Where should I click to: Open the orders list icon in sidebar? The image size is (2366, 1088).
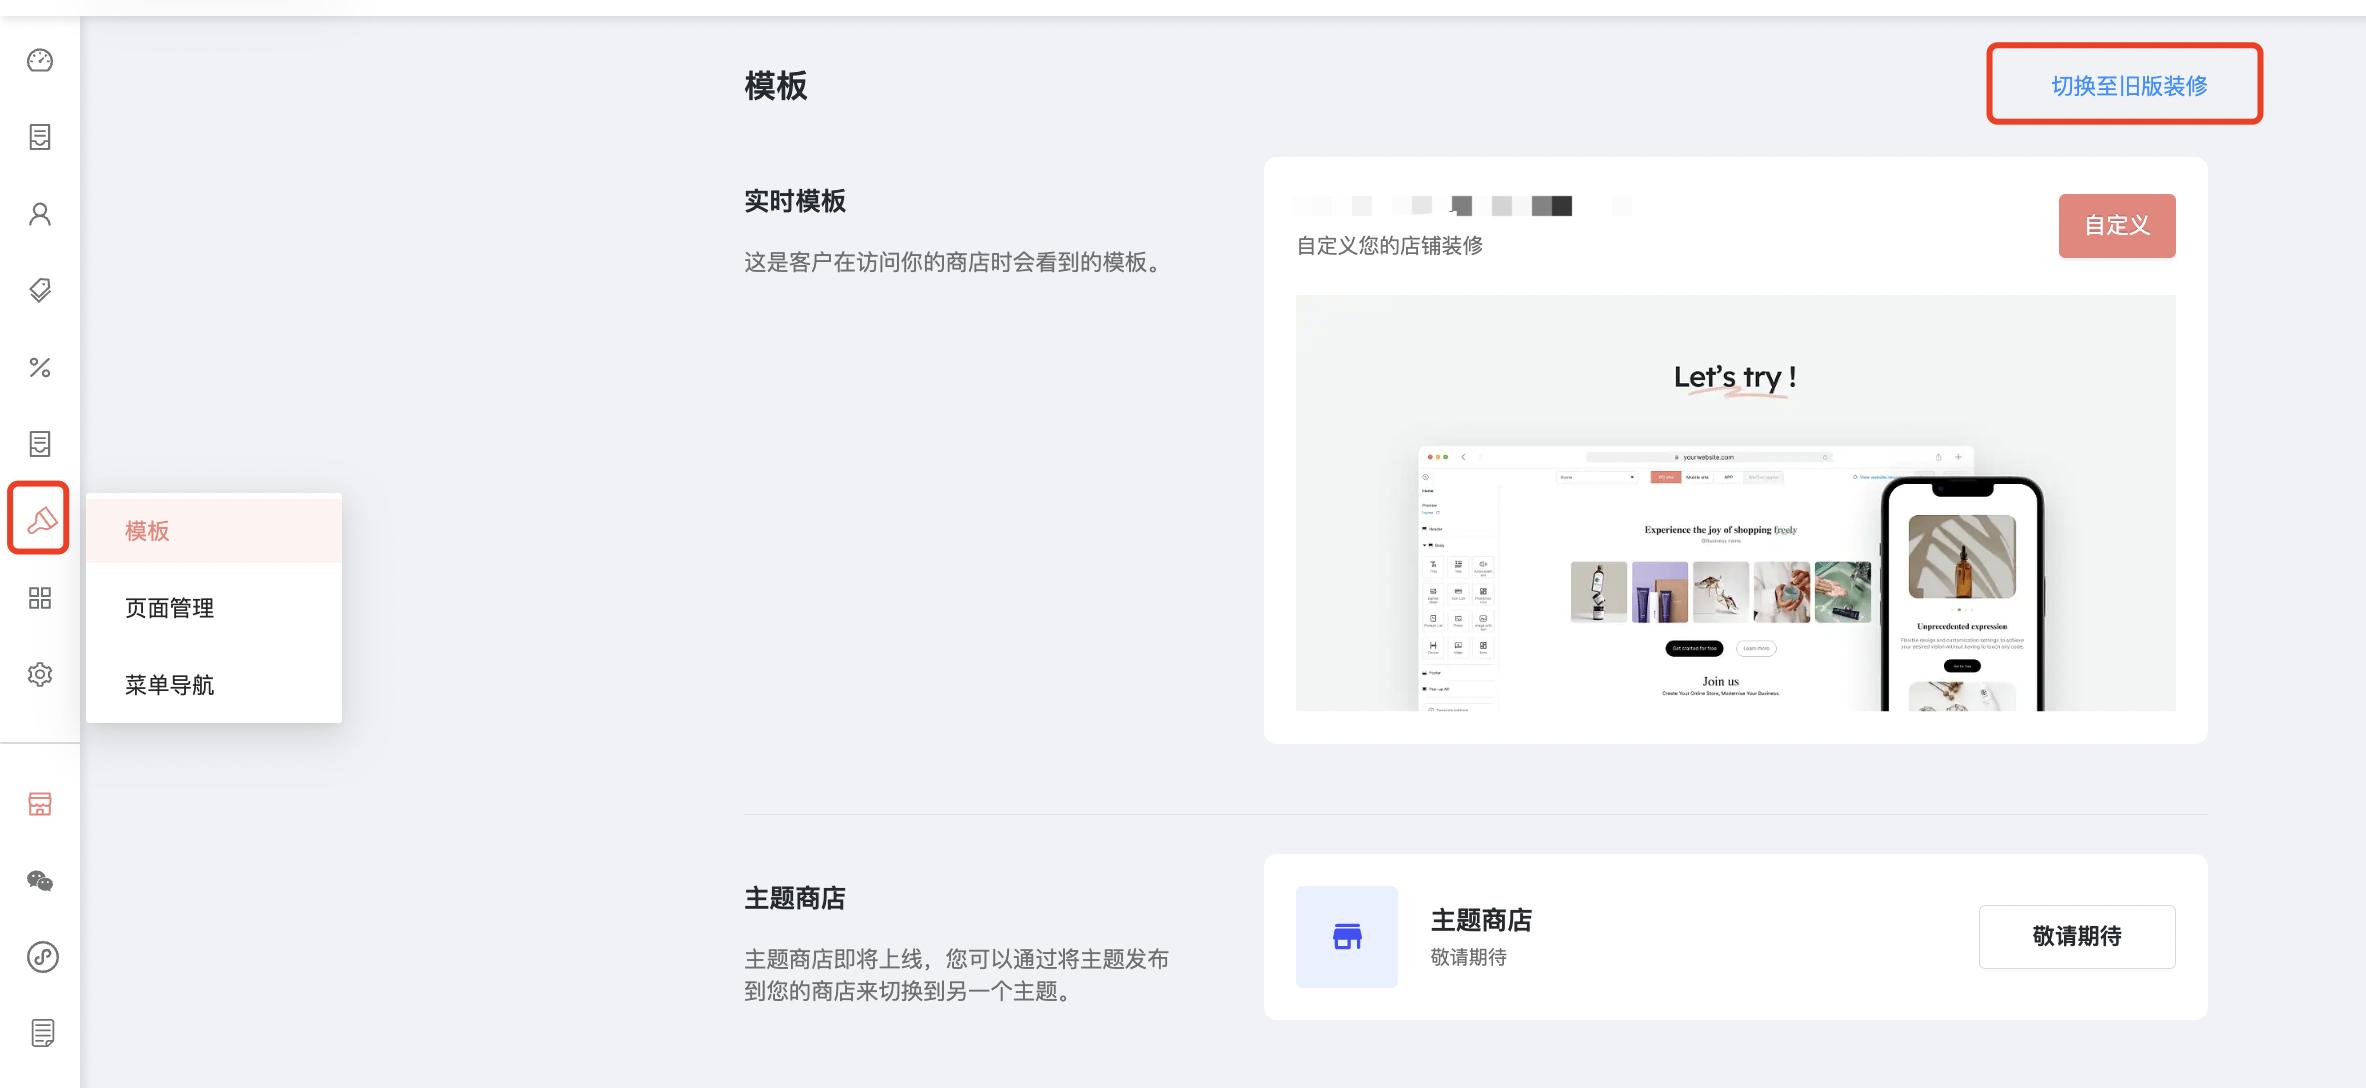click(40, 137)
